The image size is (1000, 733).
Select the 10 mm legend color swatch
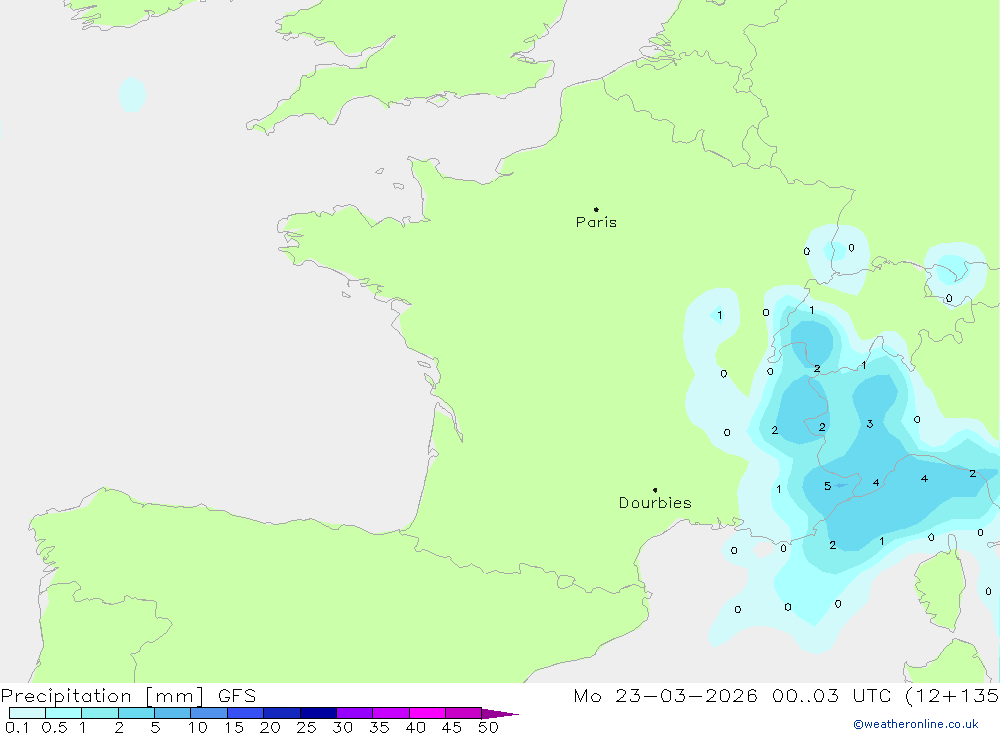coord(209,713)
